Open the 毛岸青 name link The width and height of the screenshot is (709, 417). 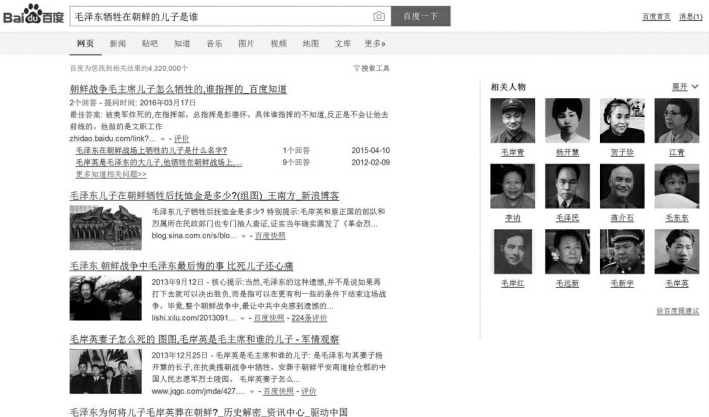(x=512, y=153)
